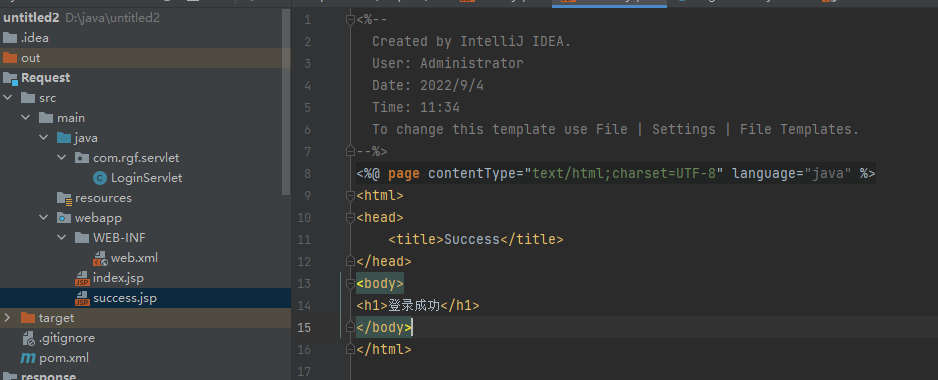Viewport: 938px width, 380px height.
Task: Click the fold marker beside closing body tag
Action: pos(351,327)
